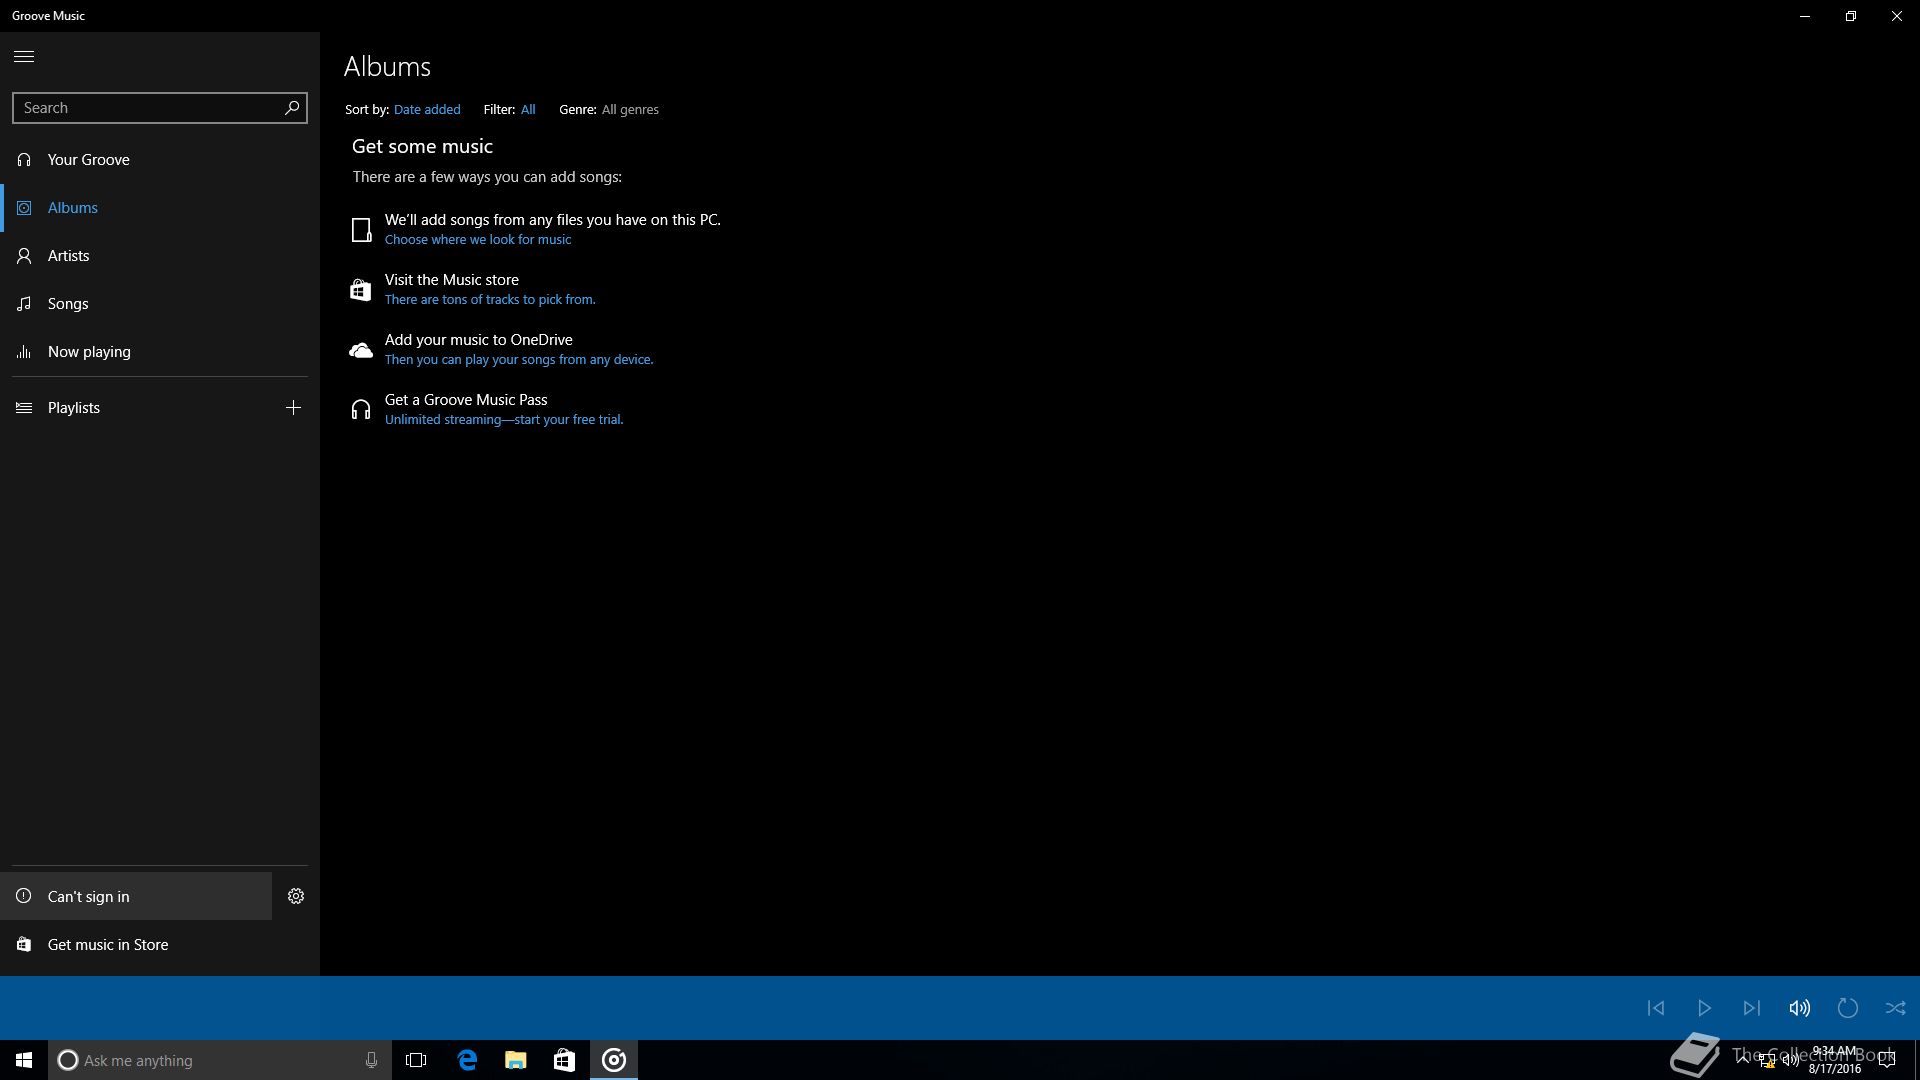Start free trial Unlimited streaming link
Screen dimensions: 1920x1080
pos(504,420)
